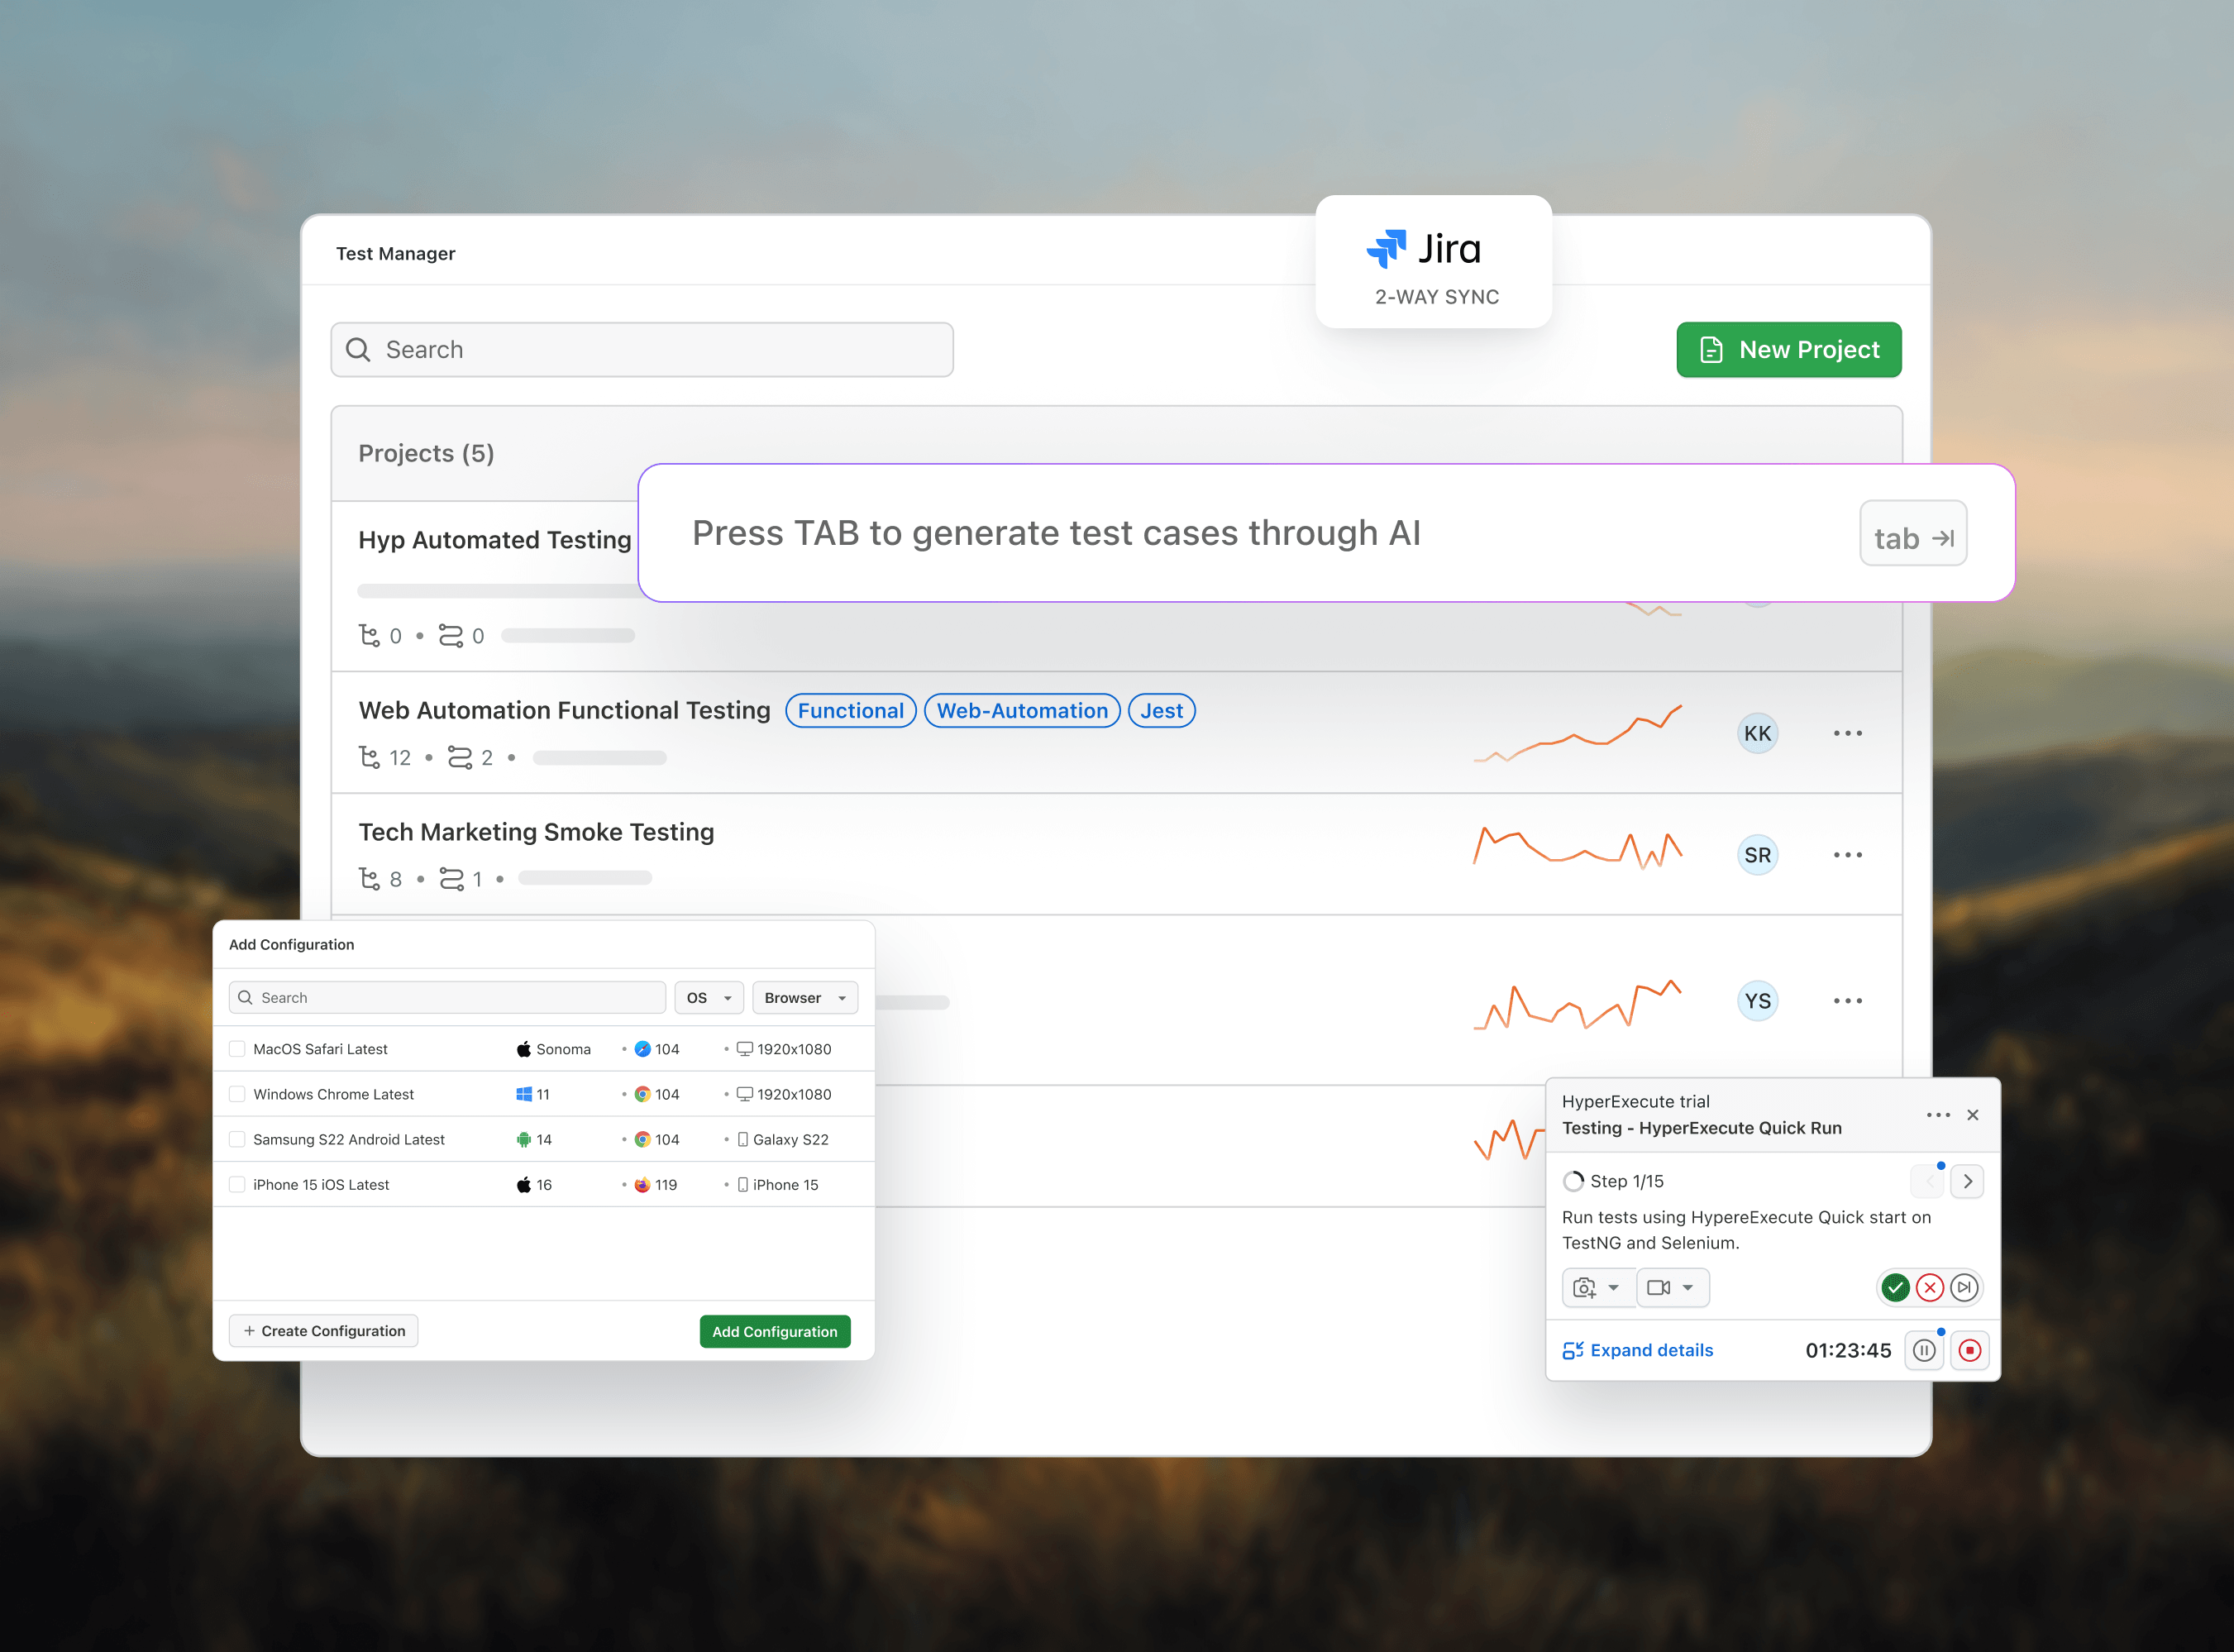
Task: Click the Web Automation Functional Testing trend chart
Action: click(x=1577, y=733)
